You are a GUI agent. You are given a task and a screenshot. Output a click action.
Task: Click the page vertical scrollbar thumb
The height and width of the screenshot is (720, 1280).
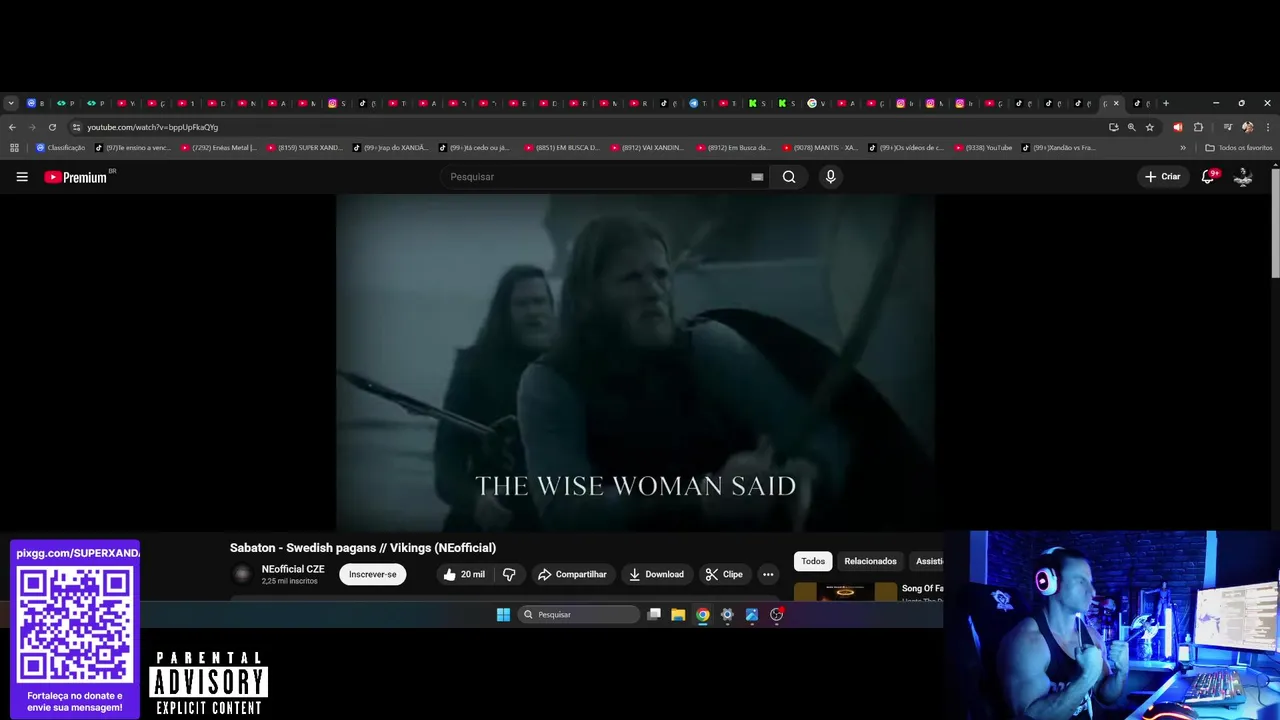tap(1275, 223)
